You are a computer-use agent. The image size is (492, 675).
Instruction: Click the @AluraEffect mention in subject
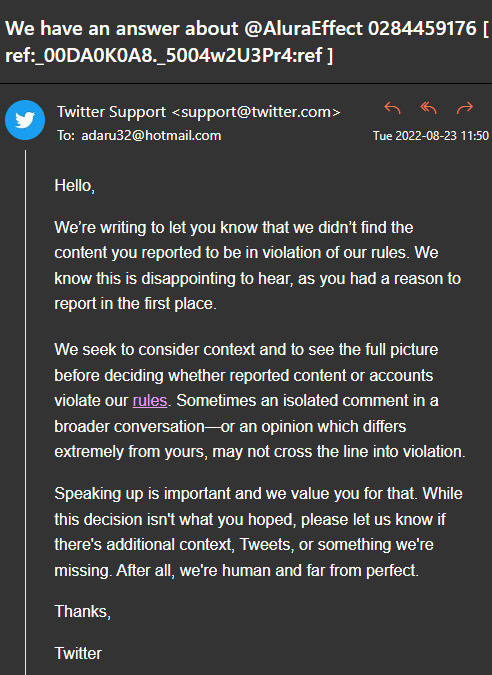(303, 29)
